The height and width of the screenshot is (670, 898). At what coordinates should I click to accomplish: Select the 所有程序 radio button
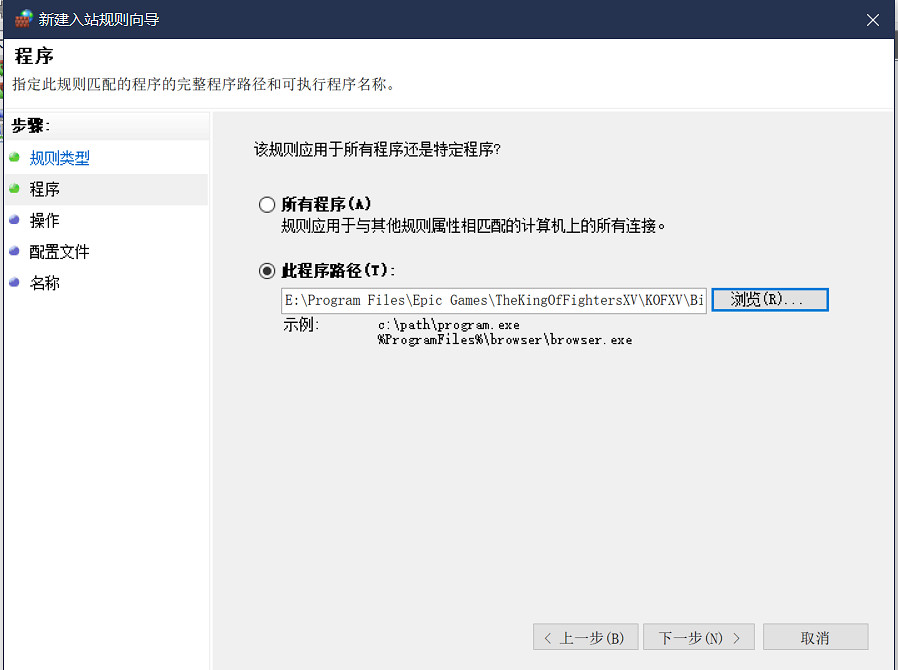pyautogui.click(x=267, y=204)
